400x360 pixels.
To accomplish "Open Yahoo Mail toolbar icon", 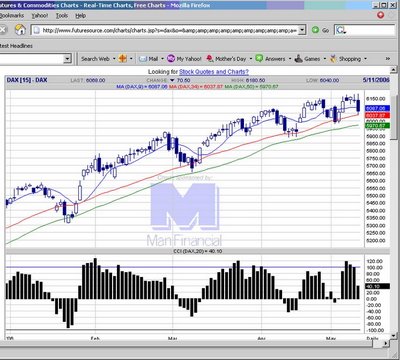I will coord(143,59).
